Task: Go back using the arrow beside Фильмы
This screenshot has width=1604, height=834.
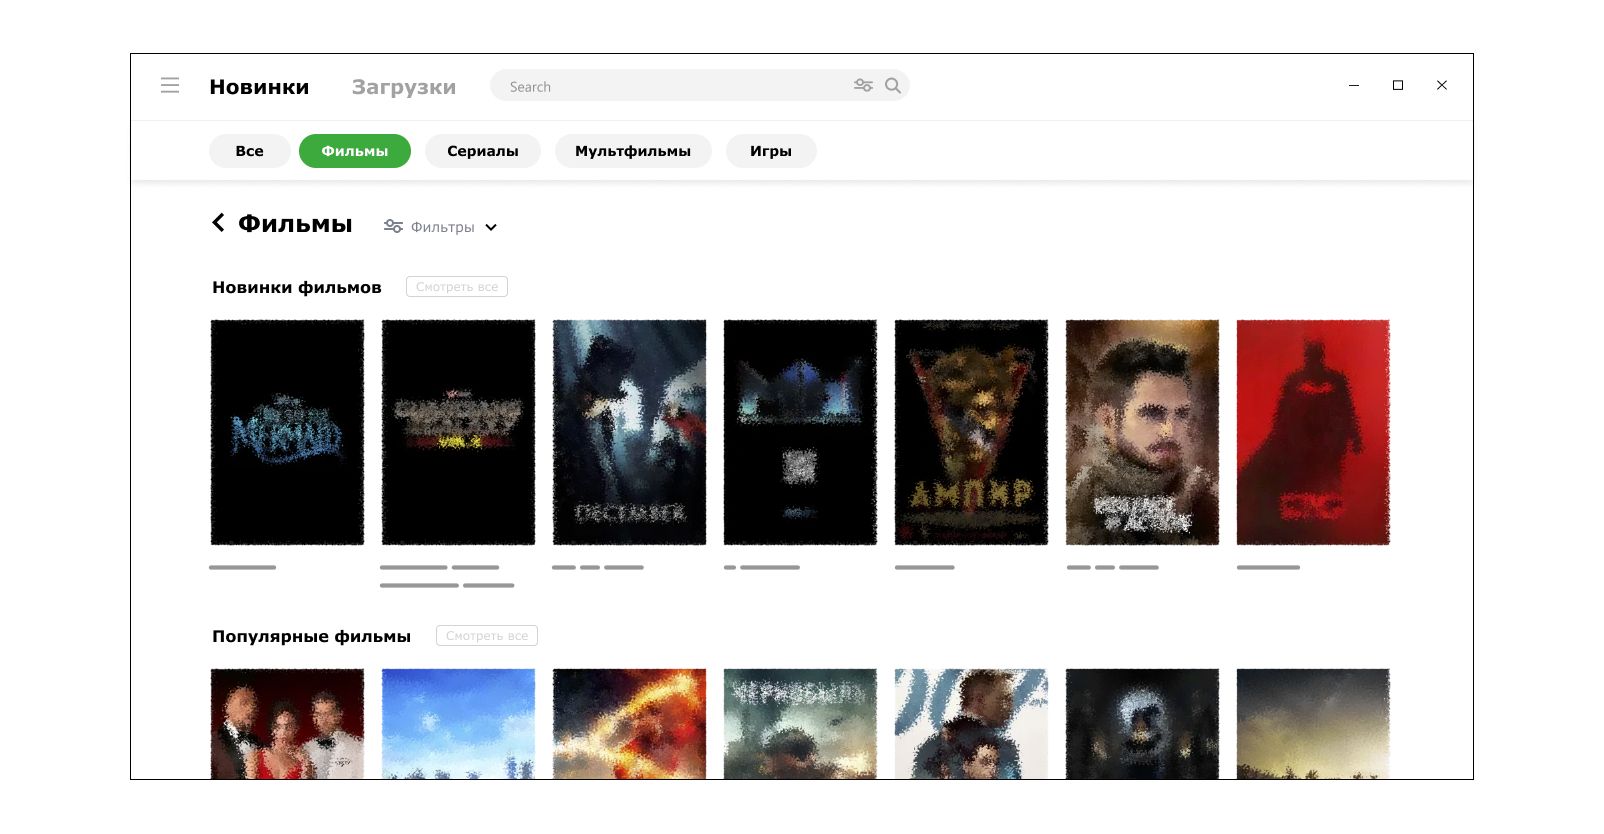Action: point(218,223)
